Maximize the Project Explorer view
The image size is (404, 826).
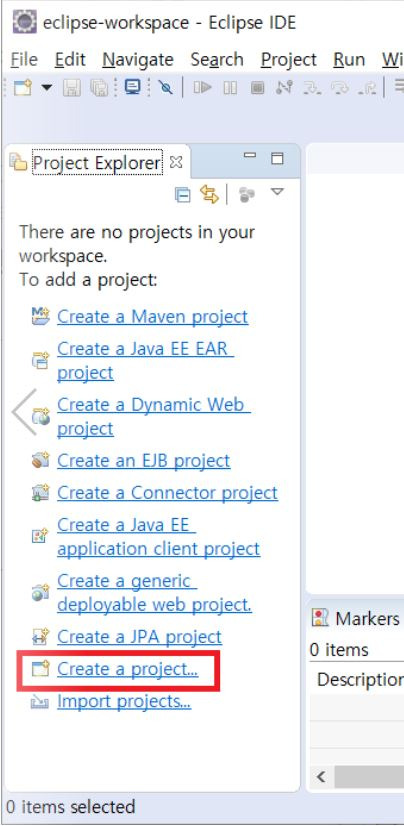tap(277, 158)
